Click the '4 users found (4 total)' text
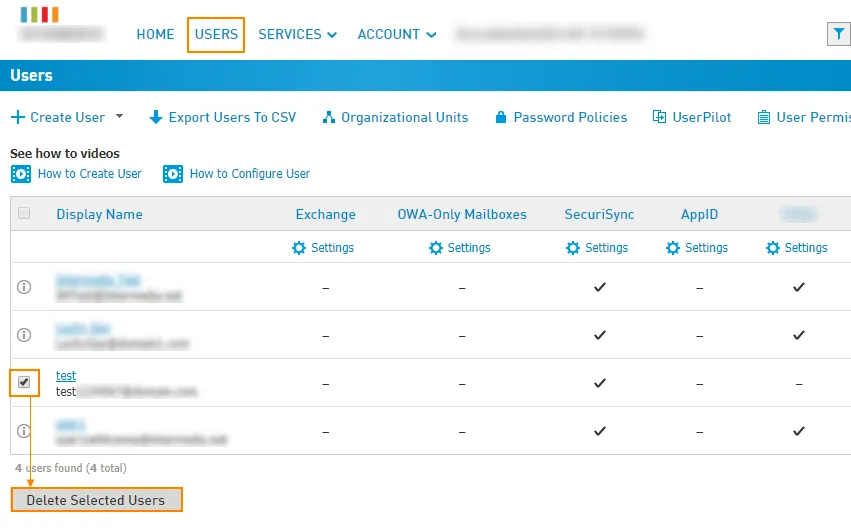Screen dimensions: 851x530 (x=71, y=468)
